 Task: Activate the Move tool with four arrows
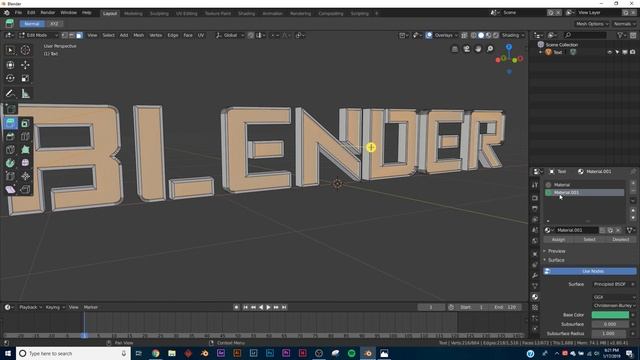coord(25,65)
